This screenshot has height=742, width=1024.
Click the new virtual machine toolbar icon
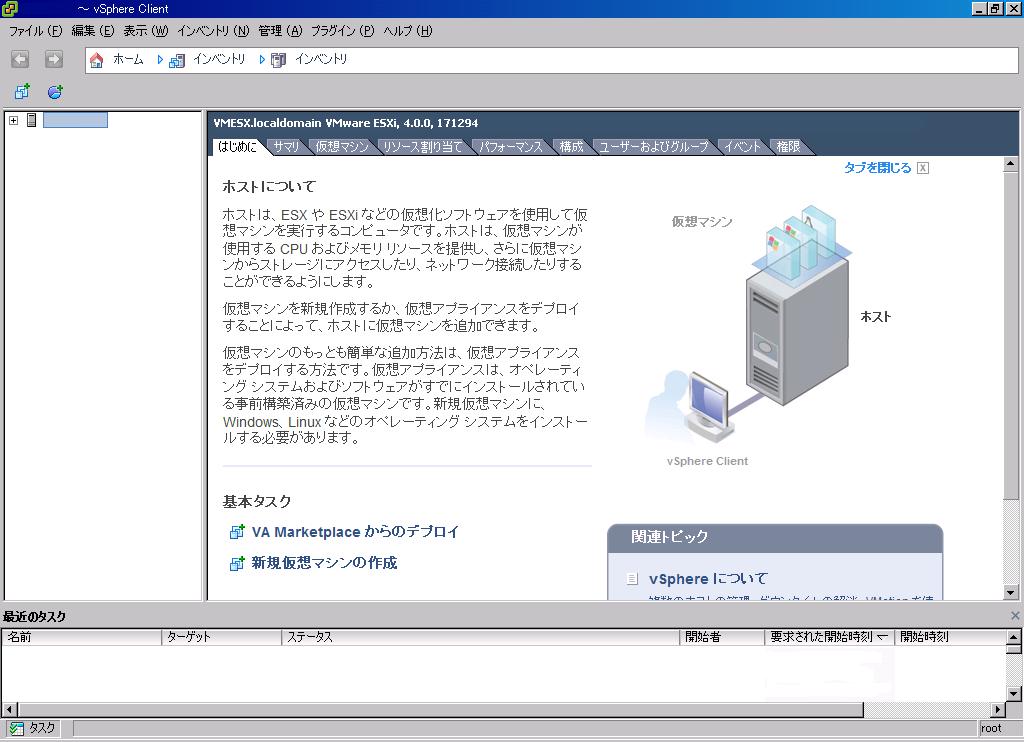[x=22, y=91]
